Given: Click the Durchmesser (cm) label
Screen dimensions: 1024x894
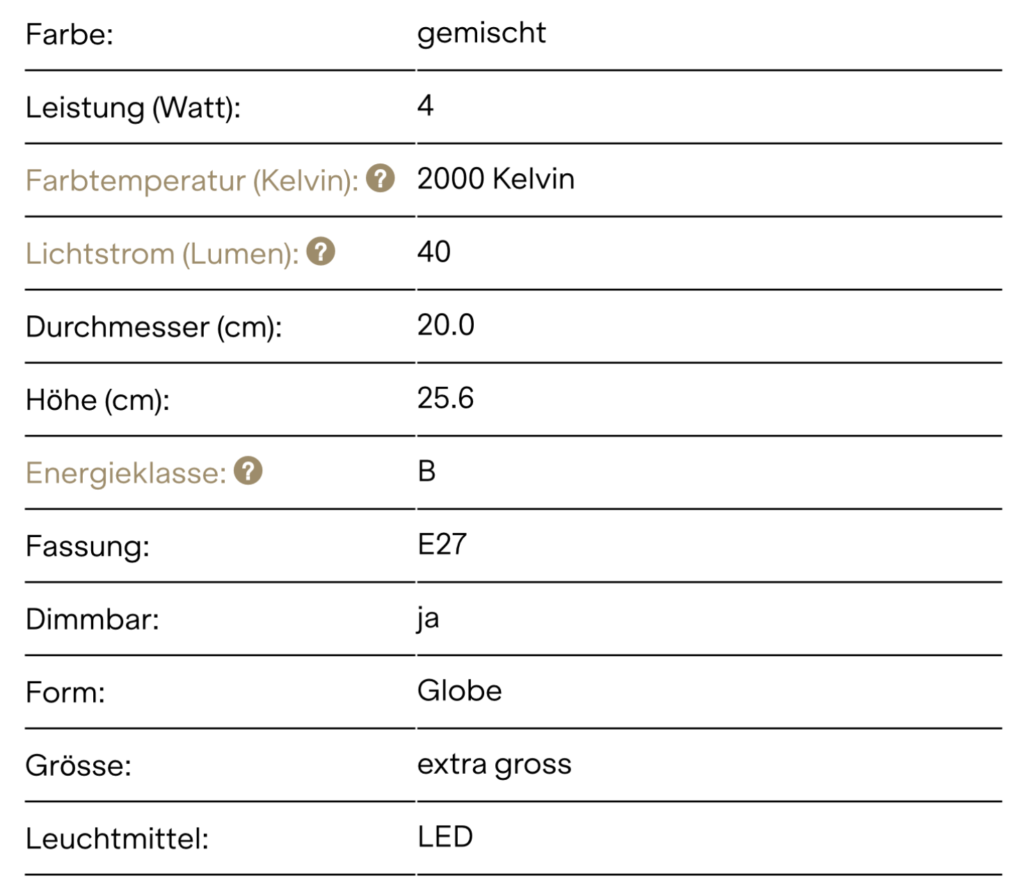Looking at the screenshot, I should point(153,327).
